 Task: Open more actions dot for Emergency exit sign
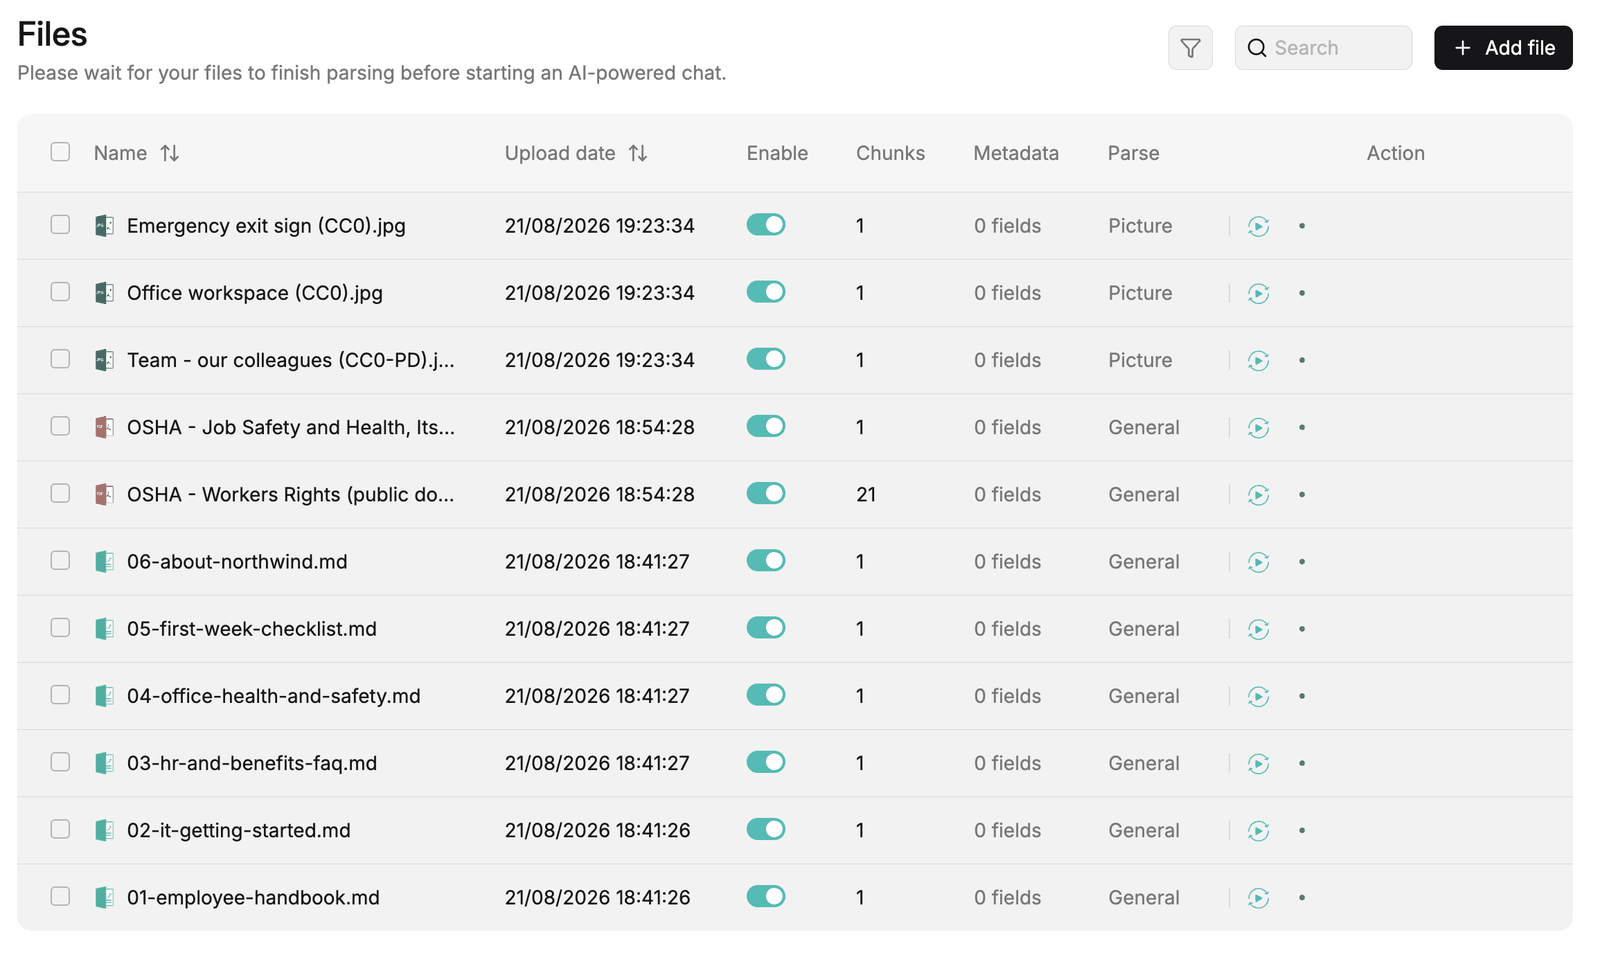coord(1302,226)
